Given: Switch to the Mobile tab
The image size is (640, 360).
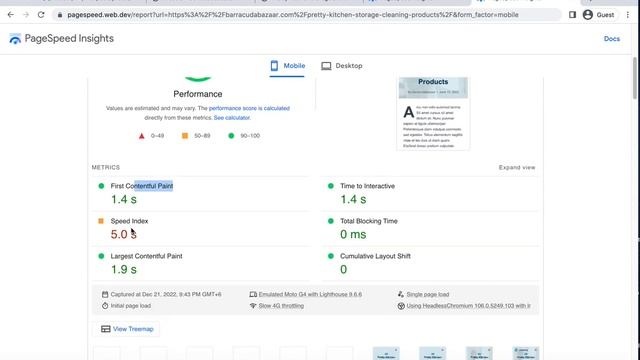Looking at the screenshot, I should coord(287,66).
